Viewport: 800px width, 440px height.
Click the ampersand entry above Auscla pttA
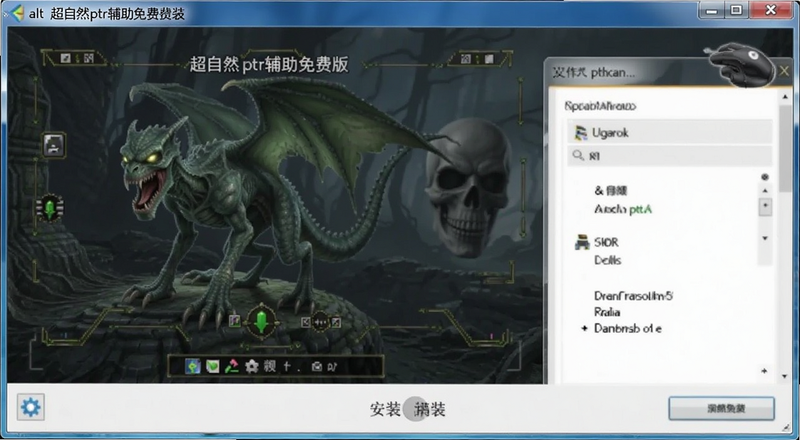tap(610, 190)
